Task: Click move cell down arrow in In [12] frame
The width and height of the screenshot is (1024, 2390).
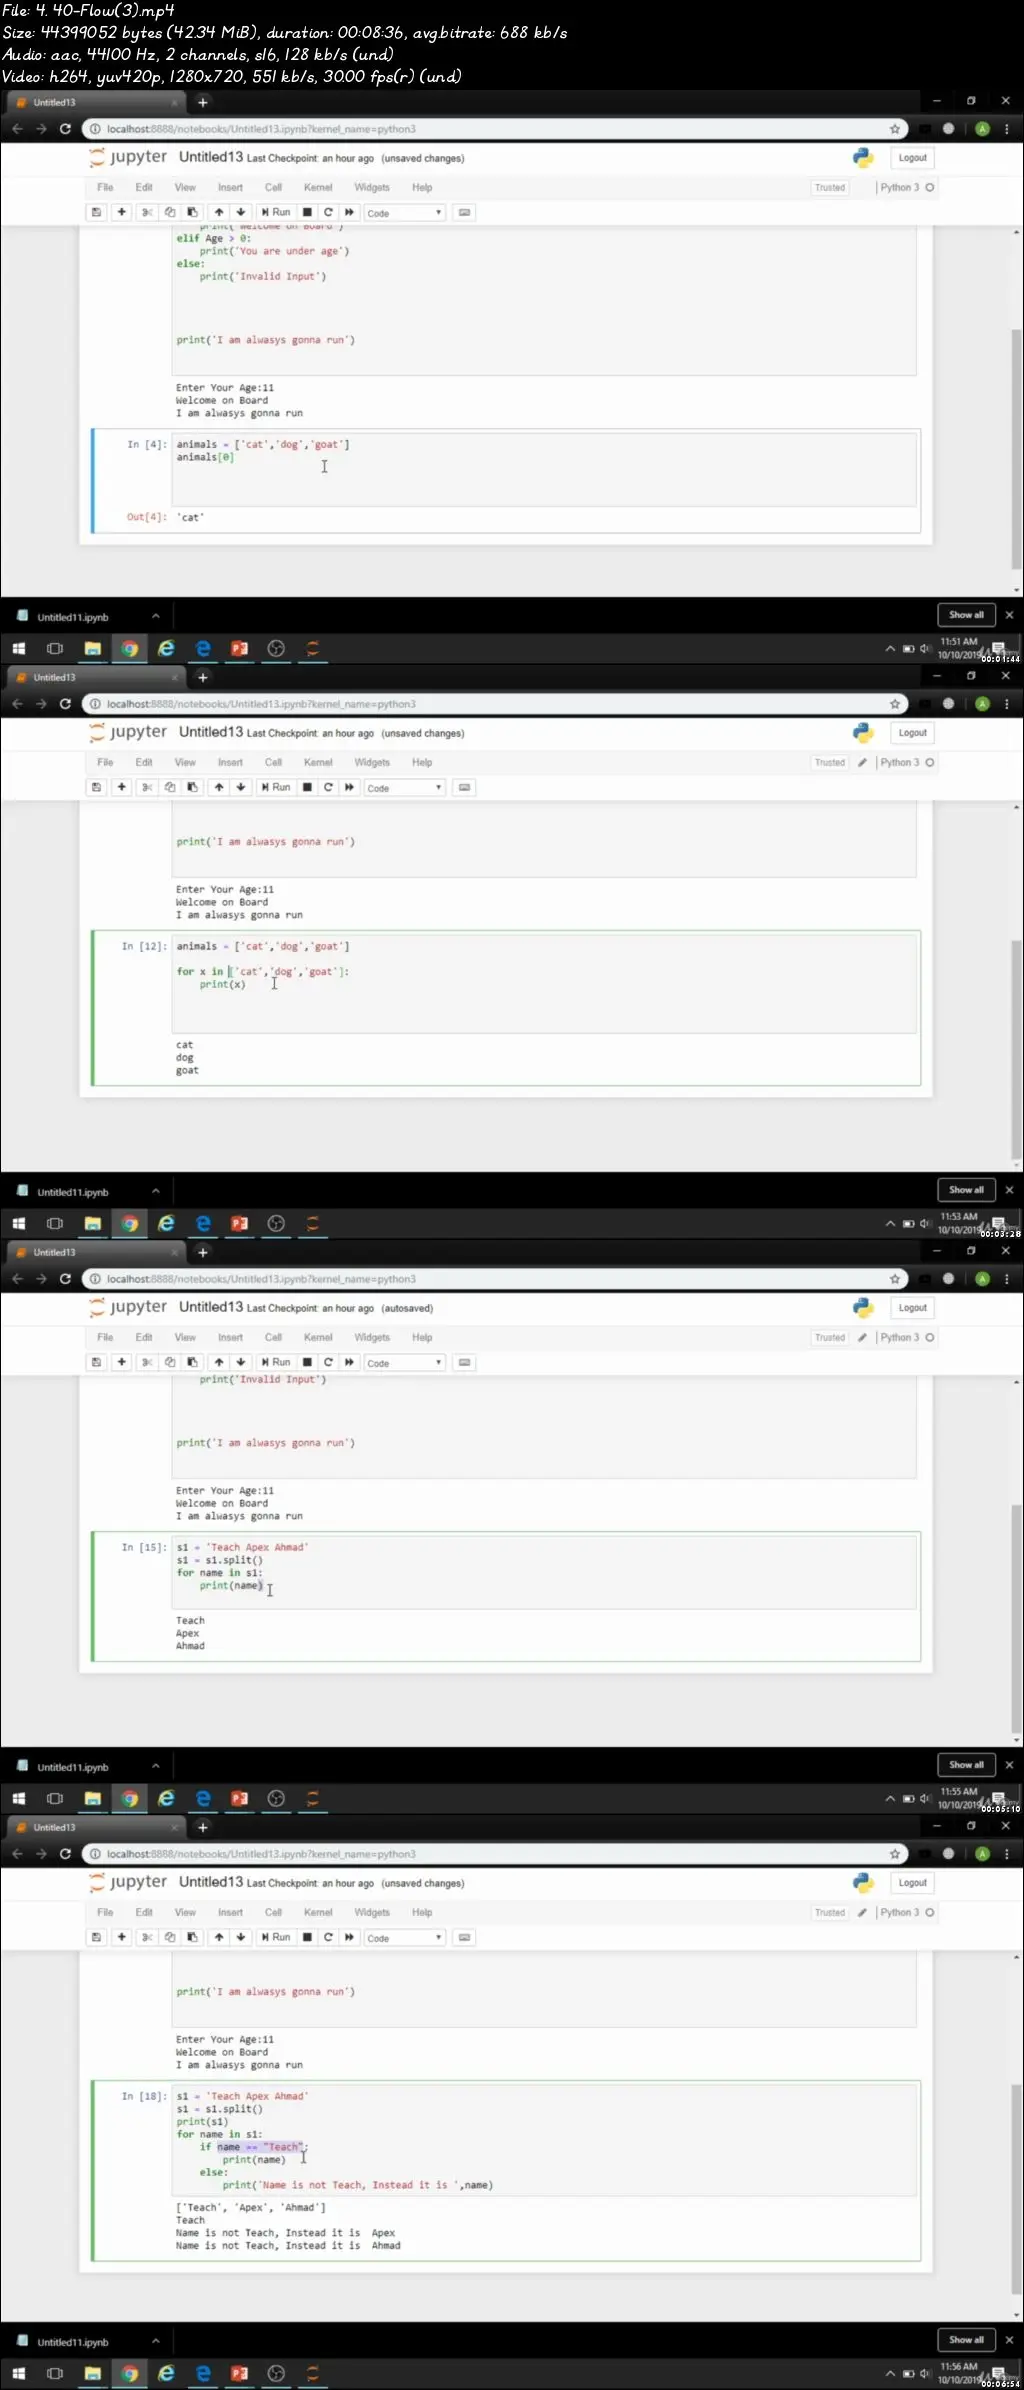Action: click(x=241, y=787)
